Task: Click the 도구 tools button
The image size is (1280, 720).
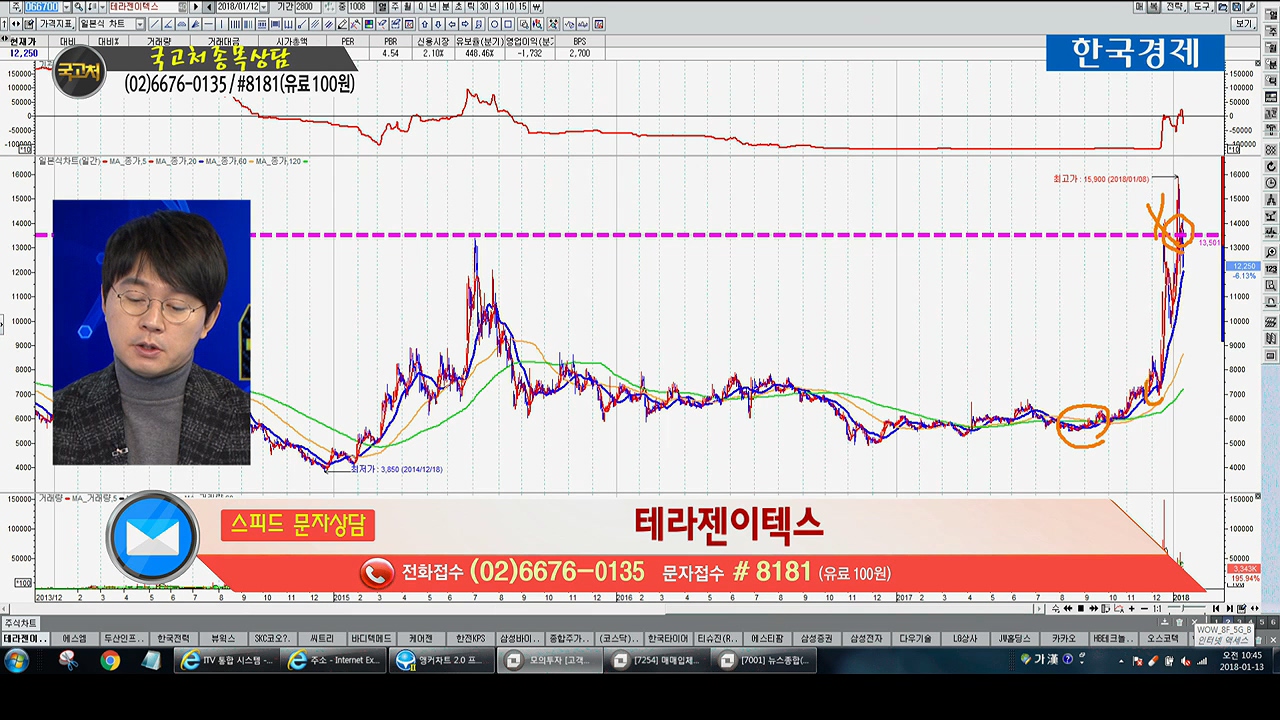Action: pos(1201,7)
